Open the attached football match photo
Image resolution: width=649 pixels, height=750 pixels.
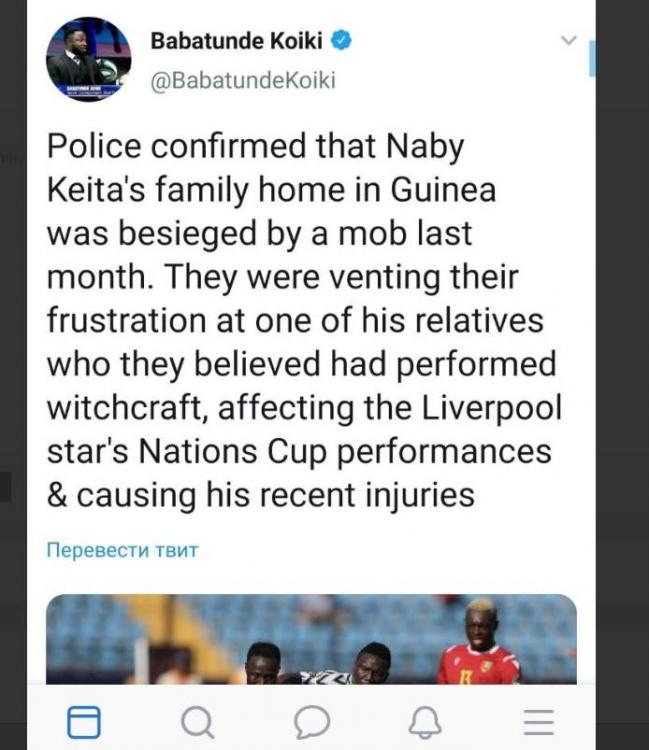pos(311,640)
